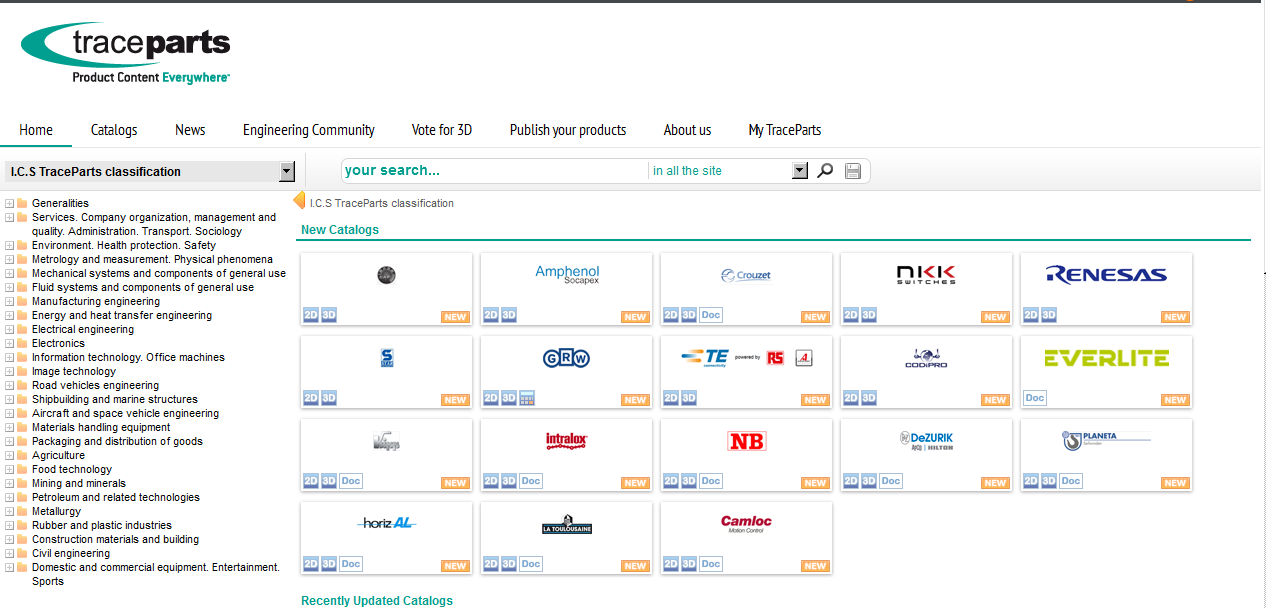
Task: Click the Doc icon on La Toulousaine card
Action: (530, 564)
